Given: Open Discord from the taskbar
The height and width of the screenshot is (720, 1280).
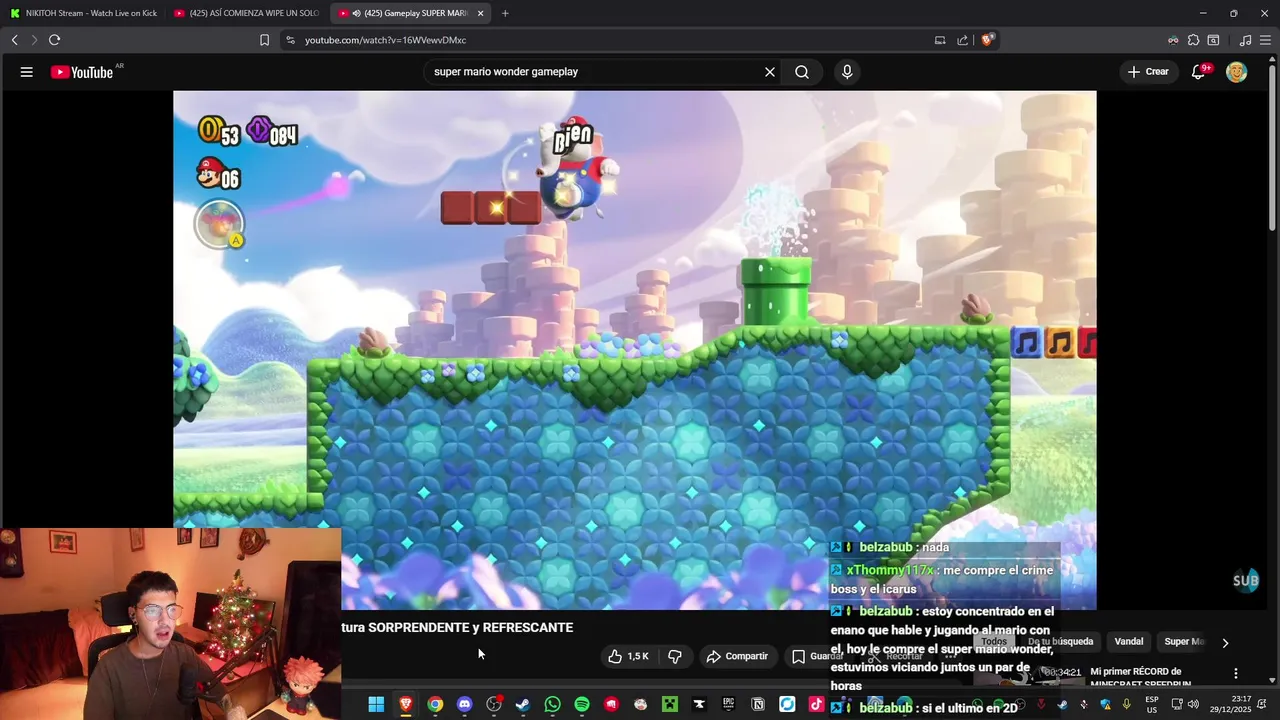Looking at the screenshot, I should 464,705.
